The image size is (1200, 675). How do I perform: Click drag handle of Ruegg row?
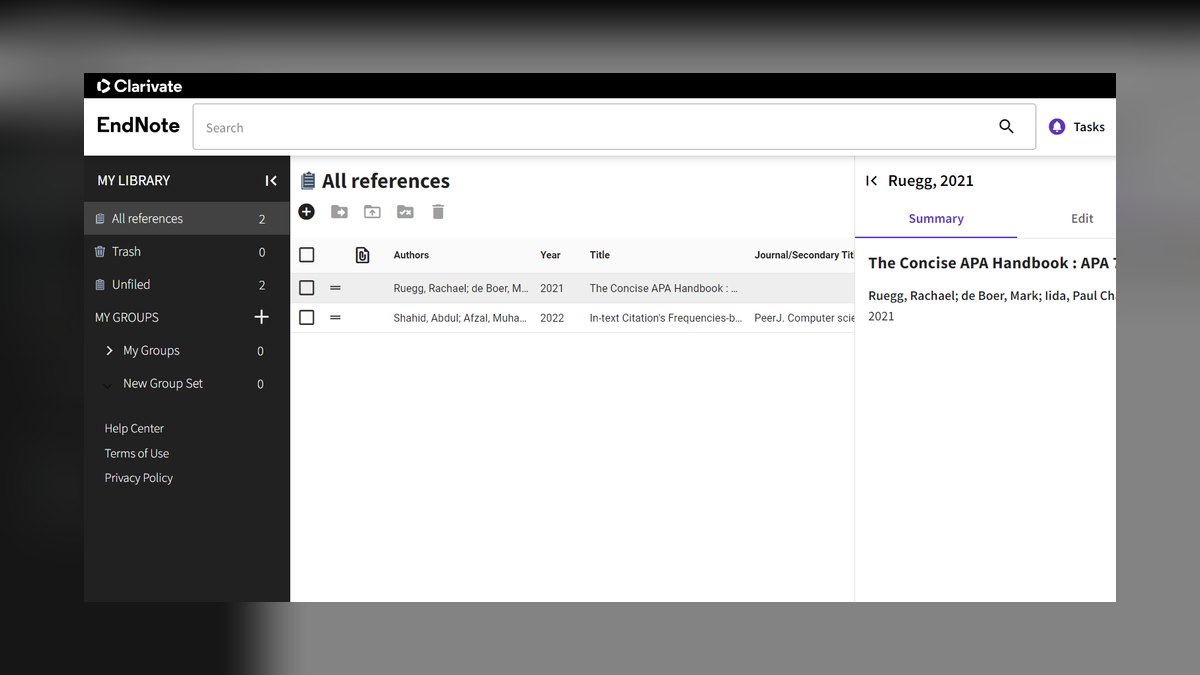335,288
